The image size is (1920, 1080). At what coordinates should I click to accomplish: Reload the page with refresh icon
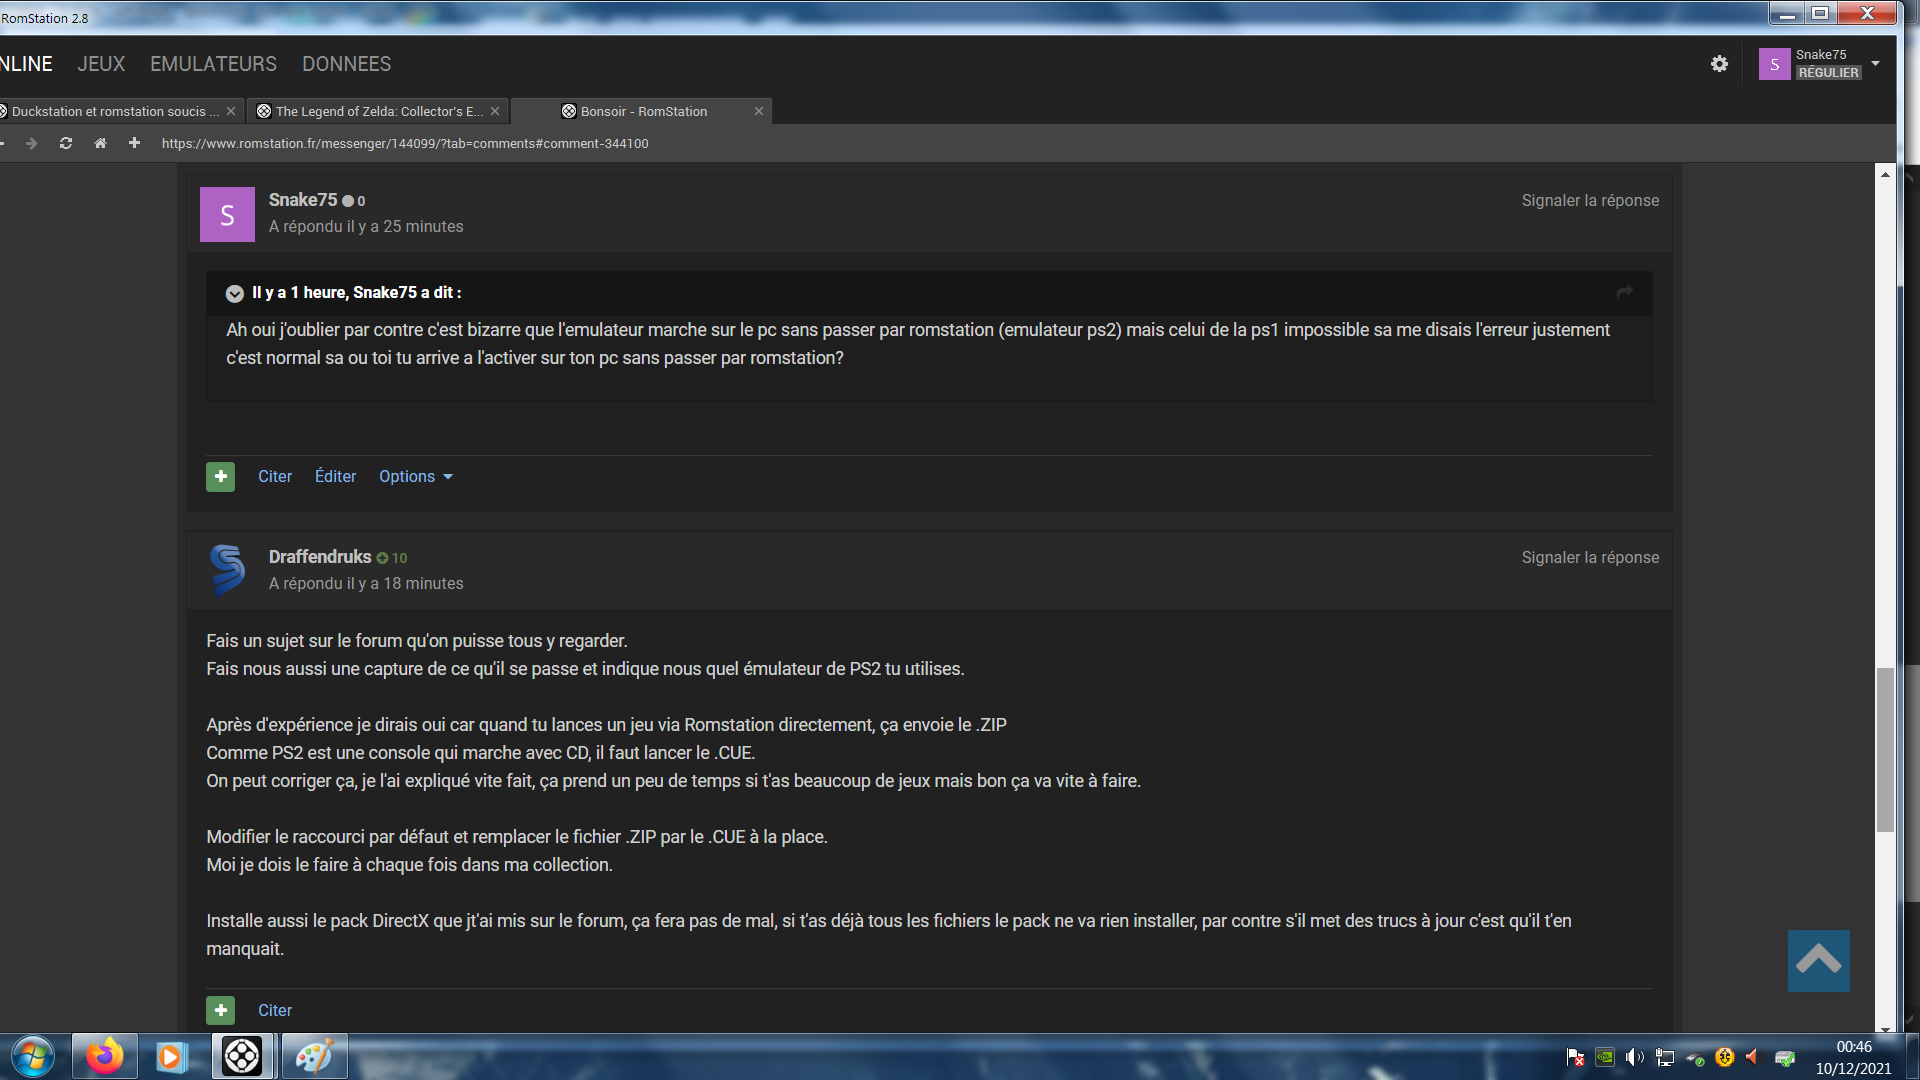(x=66, y=143)
